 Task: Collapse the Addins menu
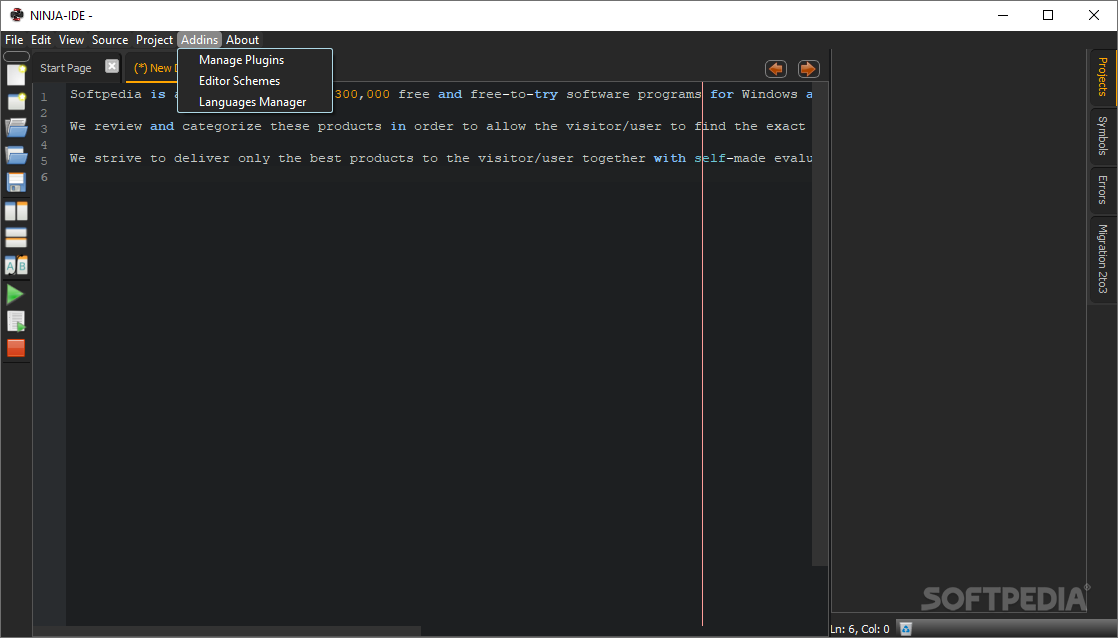point(200,40)
